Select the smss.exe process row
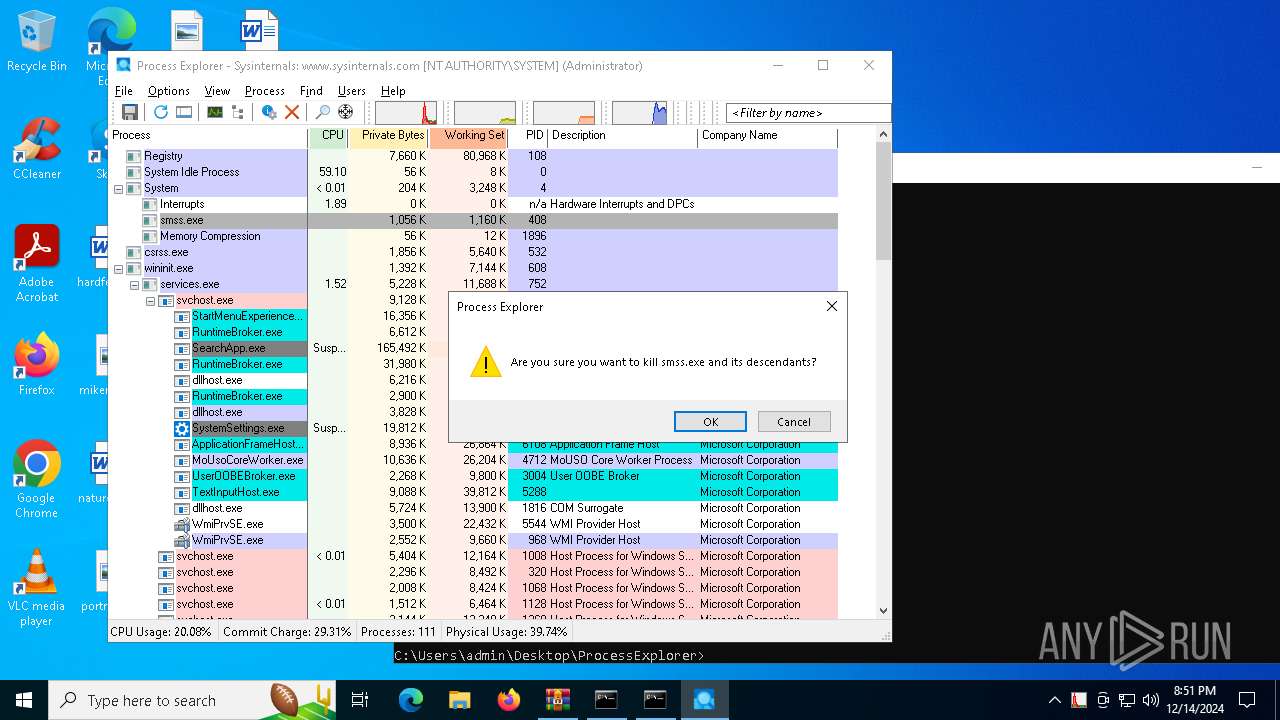 pyautogui.click(x=473, y=220)
